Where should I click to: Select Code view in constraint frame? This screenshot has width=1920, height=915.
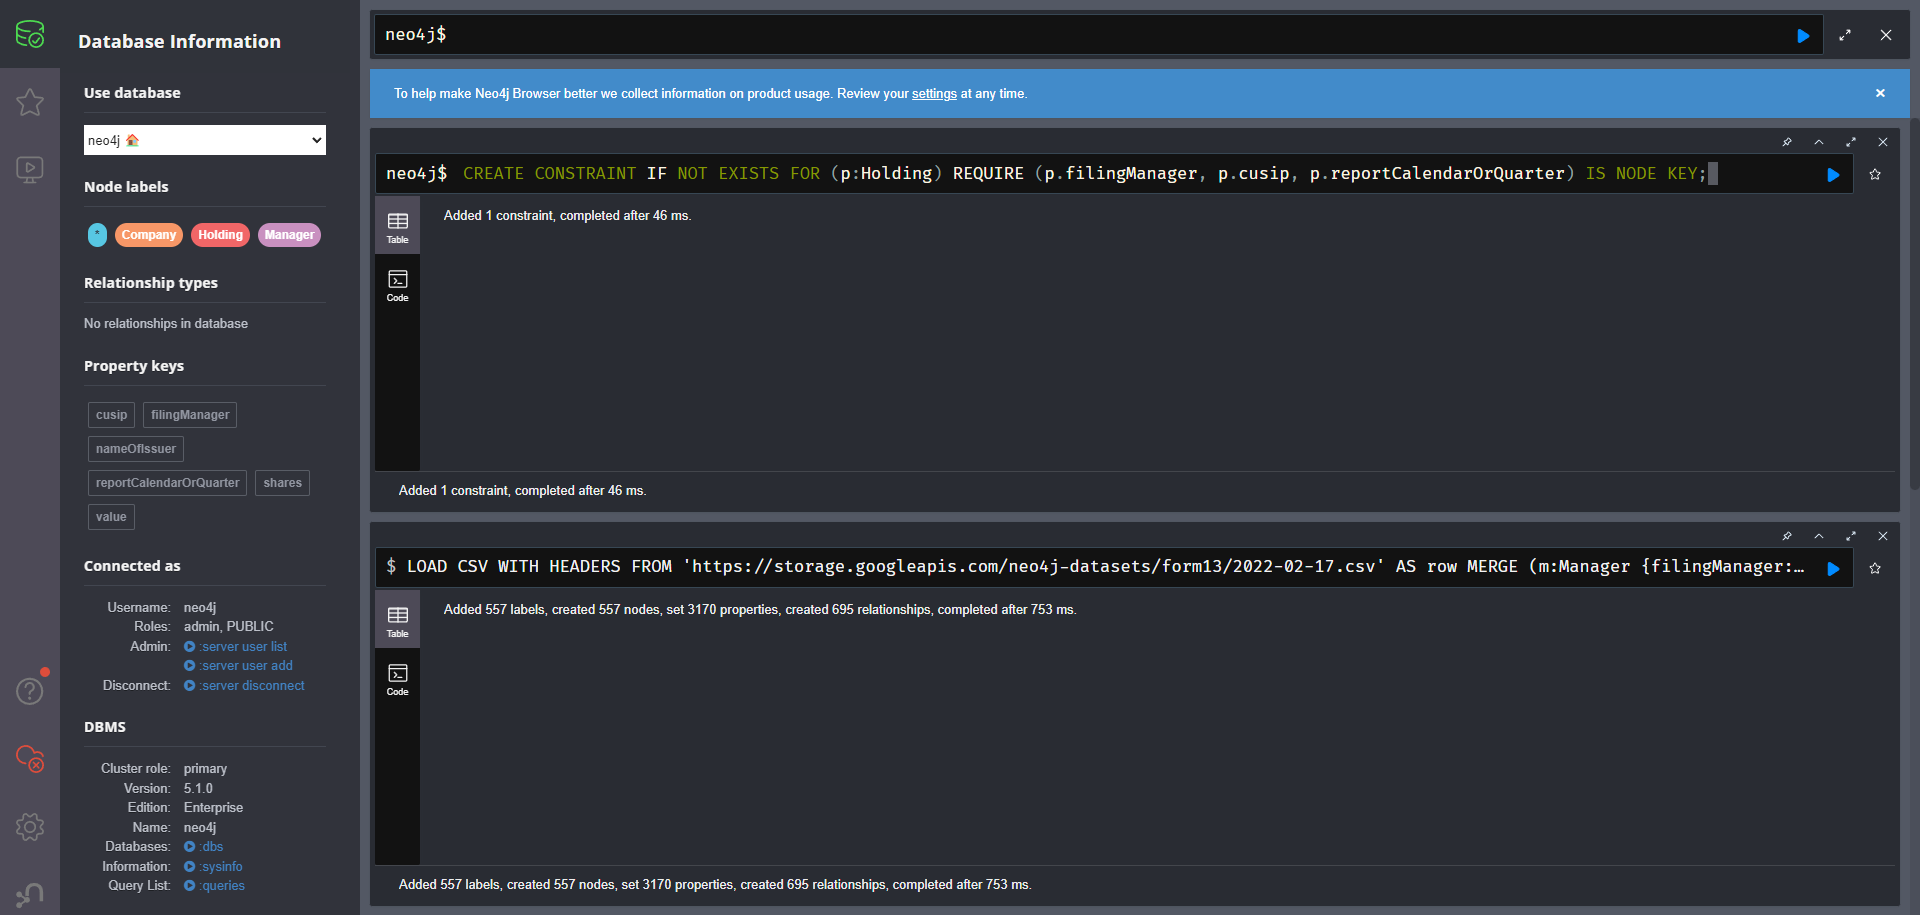point(398,285)
